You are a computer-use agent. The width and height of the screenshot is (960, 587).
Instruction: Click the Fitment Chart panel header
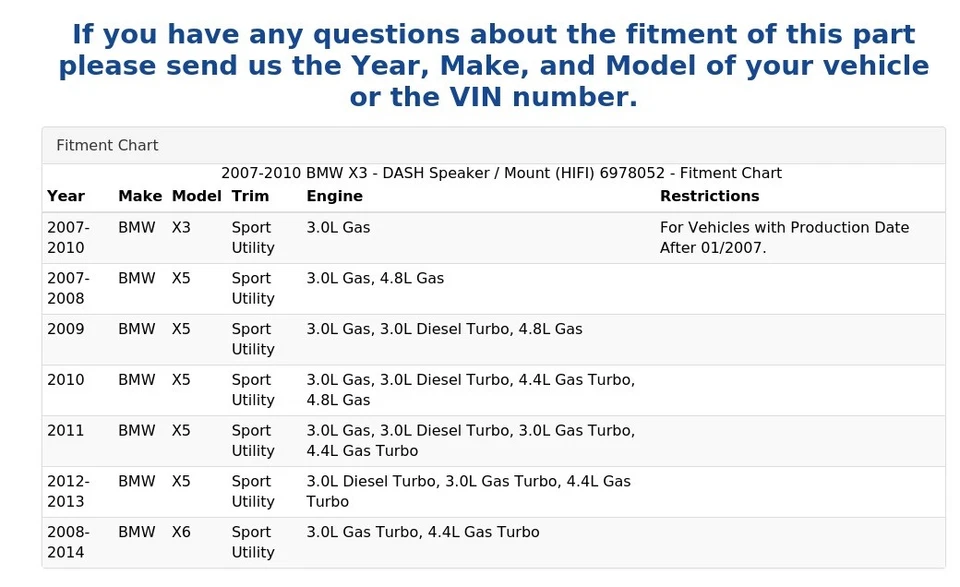pos(107,145)
